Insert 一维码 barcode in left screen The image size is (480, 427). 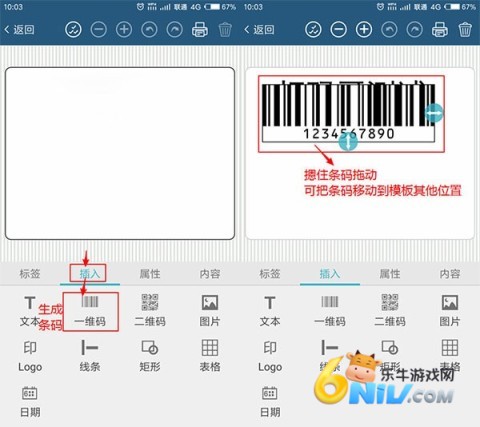tap(90, 311)
